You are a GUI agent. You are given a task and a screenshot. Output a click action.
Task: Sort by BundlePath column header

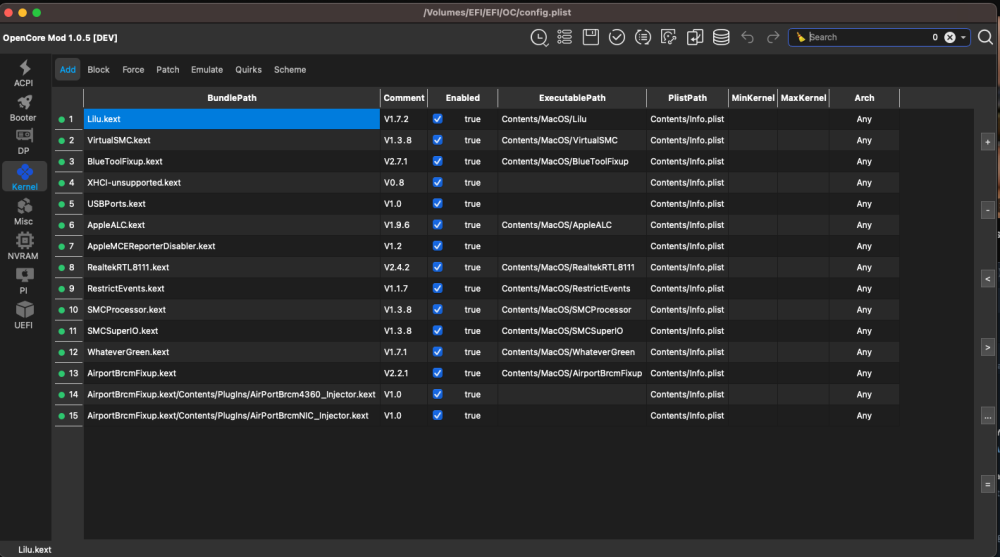[232, 98]
